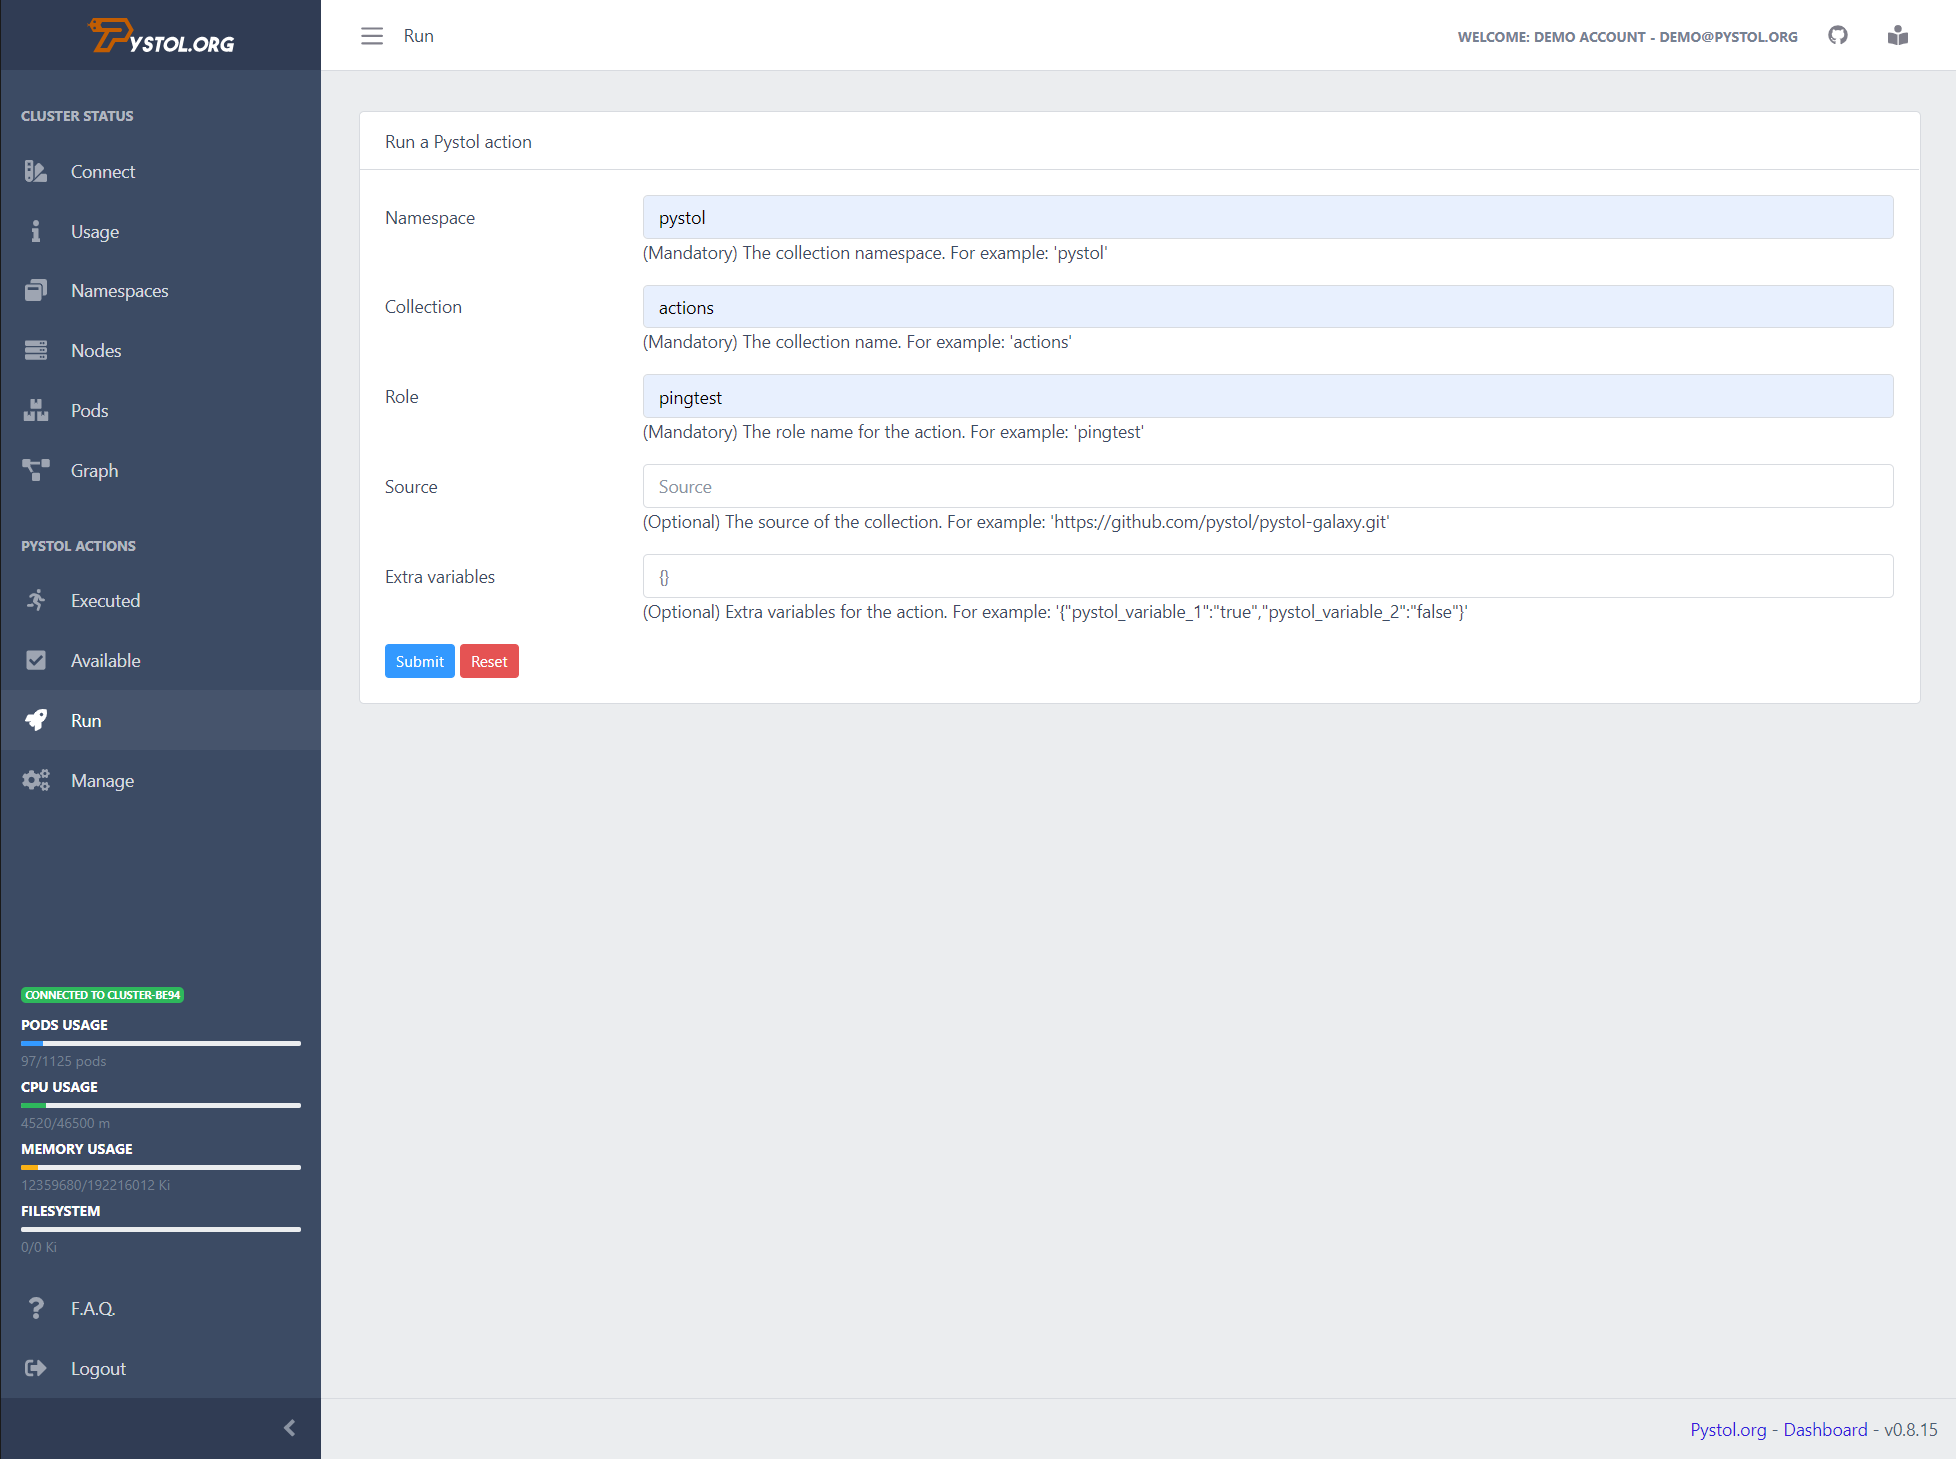Image resolution: width=1956 pixels, height=1459 pixels.
Task: Click the Pods boxes icon
Action: click(36, 411)
